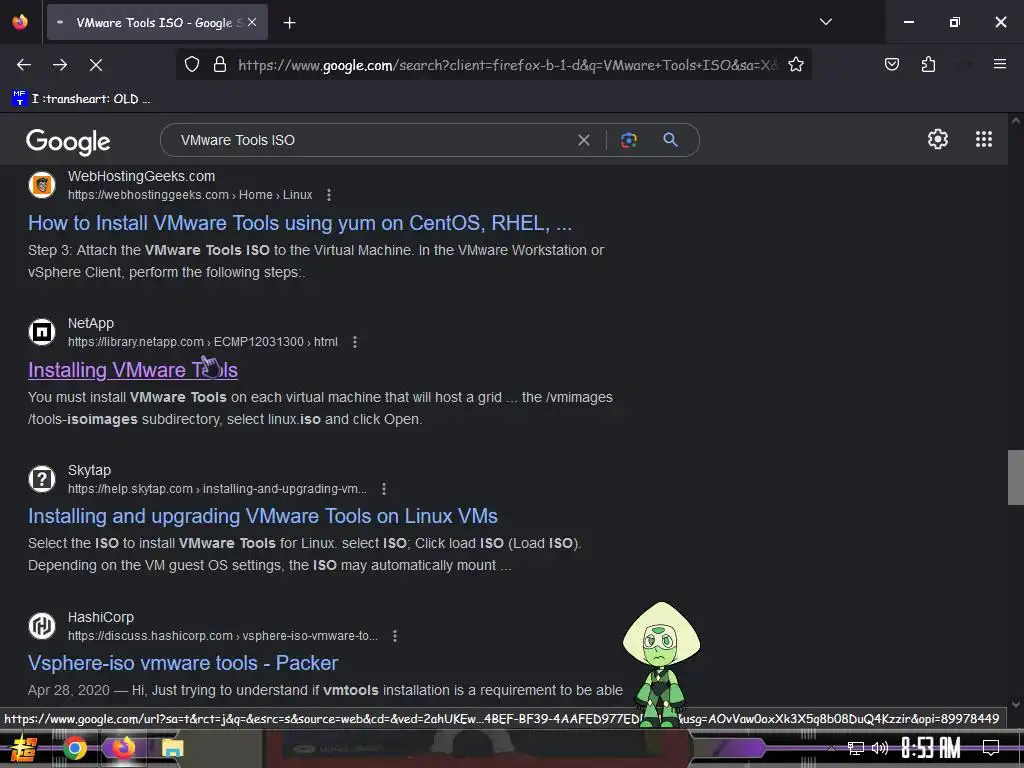Screen dimensions: 1024x768
Task: Go to the Google home logo
Action: 68,141
